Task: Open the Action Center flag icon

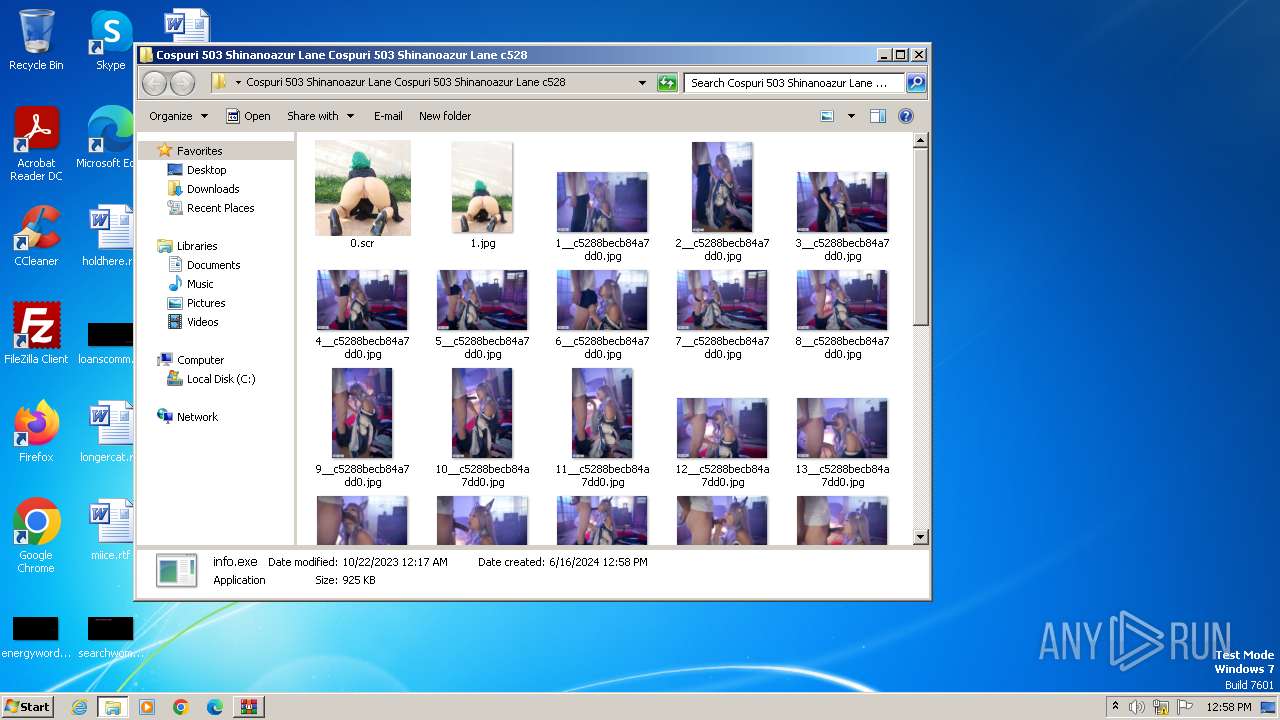Action: (1185, 707)
